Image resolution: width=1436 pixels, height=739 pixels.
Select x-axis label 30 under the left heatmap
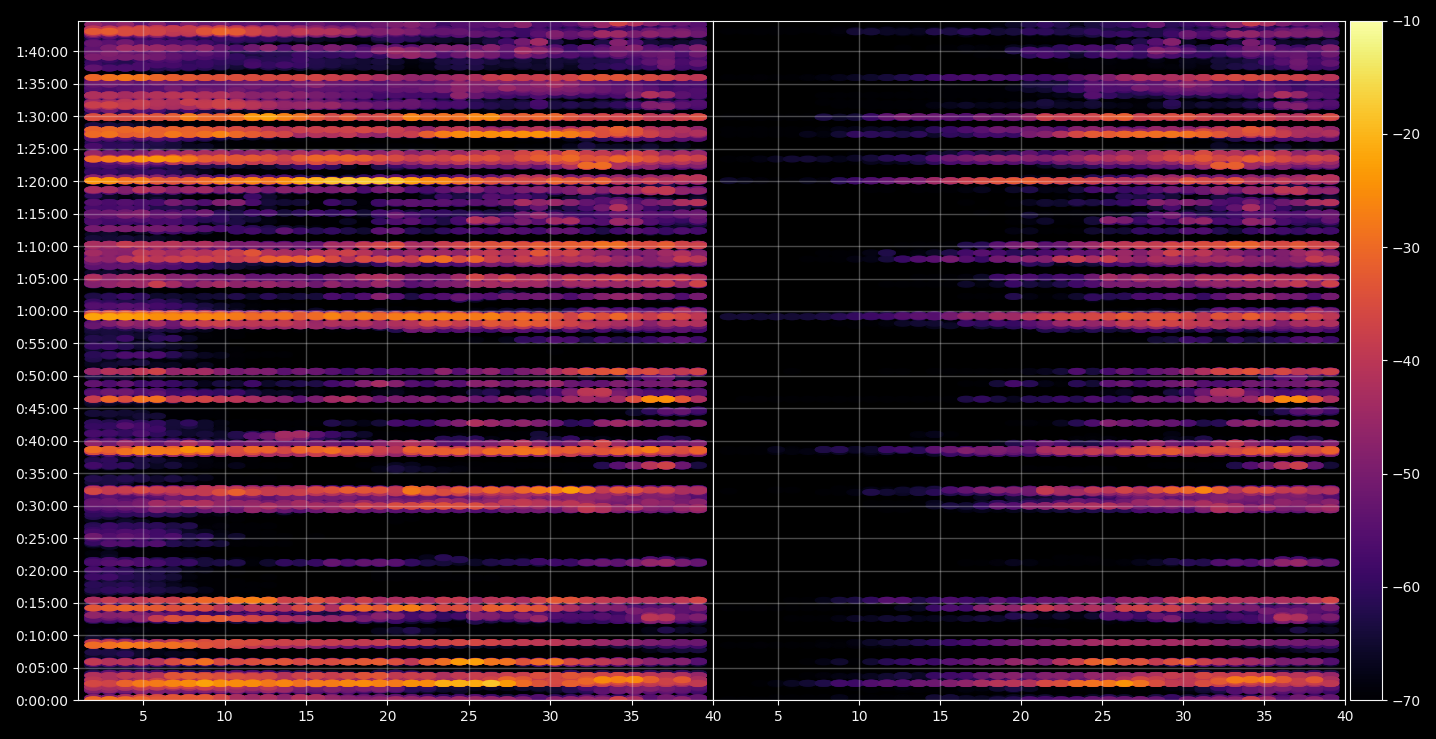pos(550,717)
